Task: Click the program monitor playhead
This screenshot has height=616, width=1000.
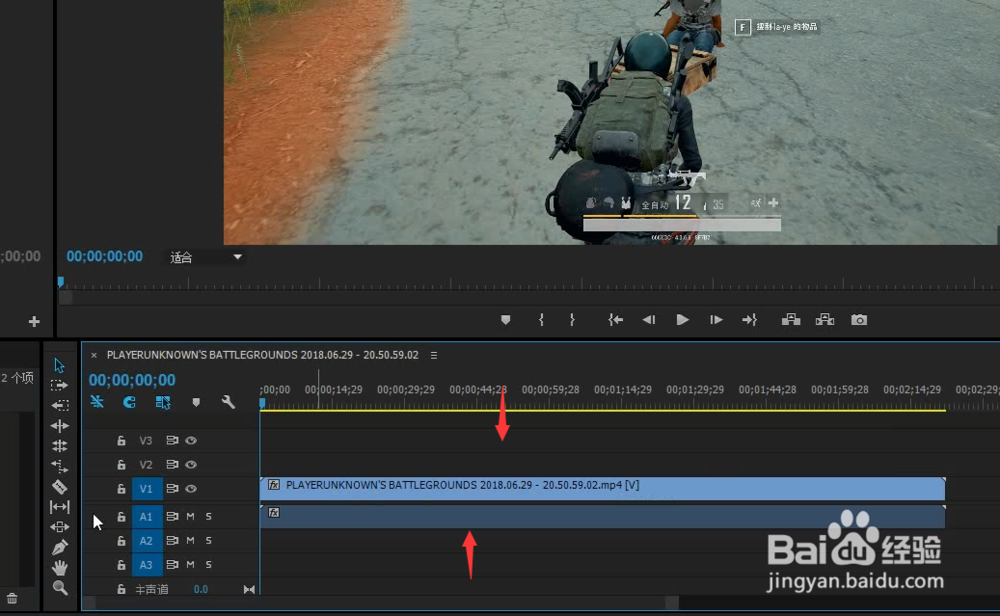Action: point(61,281)
